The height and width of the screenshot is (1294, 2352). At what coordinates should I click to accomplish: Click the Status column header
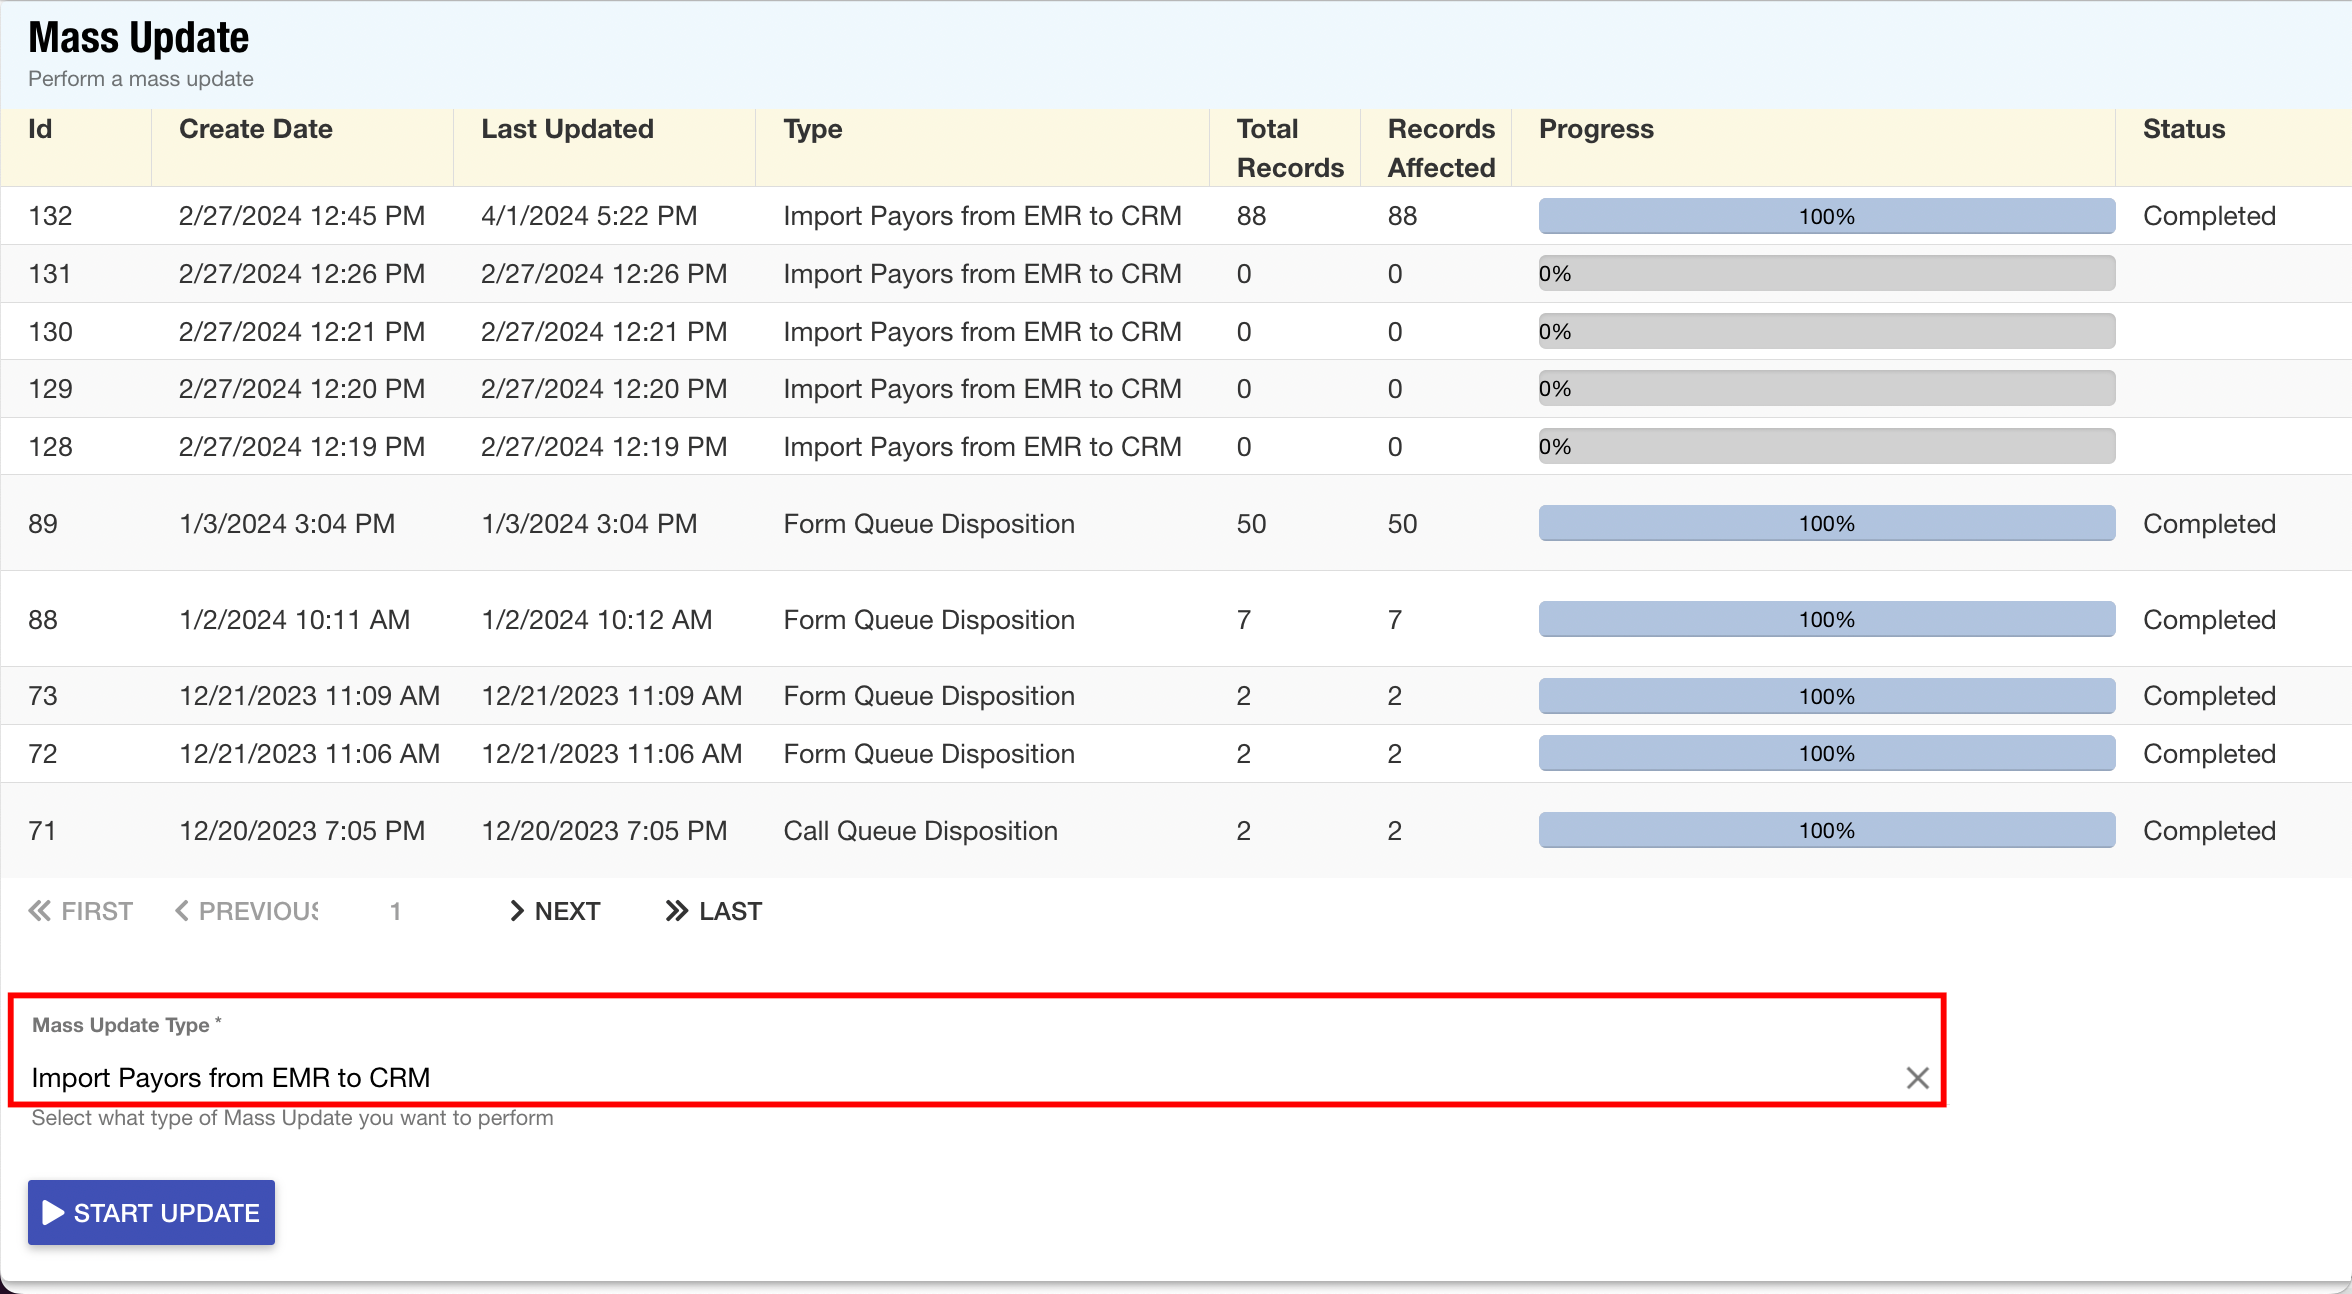tap(2183, 129)
